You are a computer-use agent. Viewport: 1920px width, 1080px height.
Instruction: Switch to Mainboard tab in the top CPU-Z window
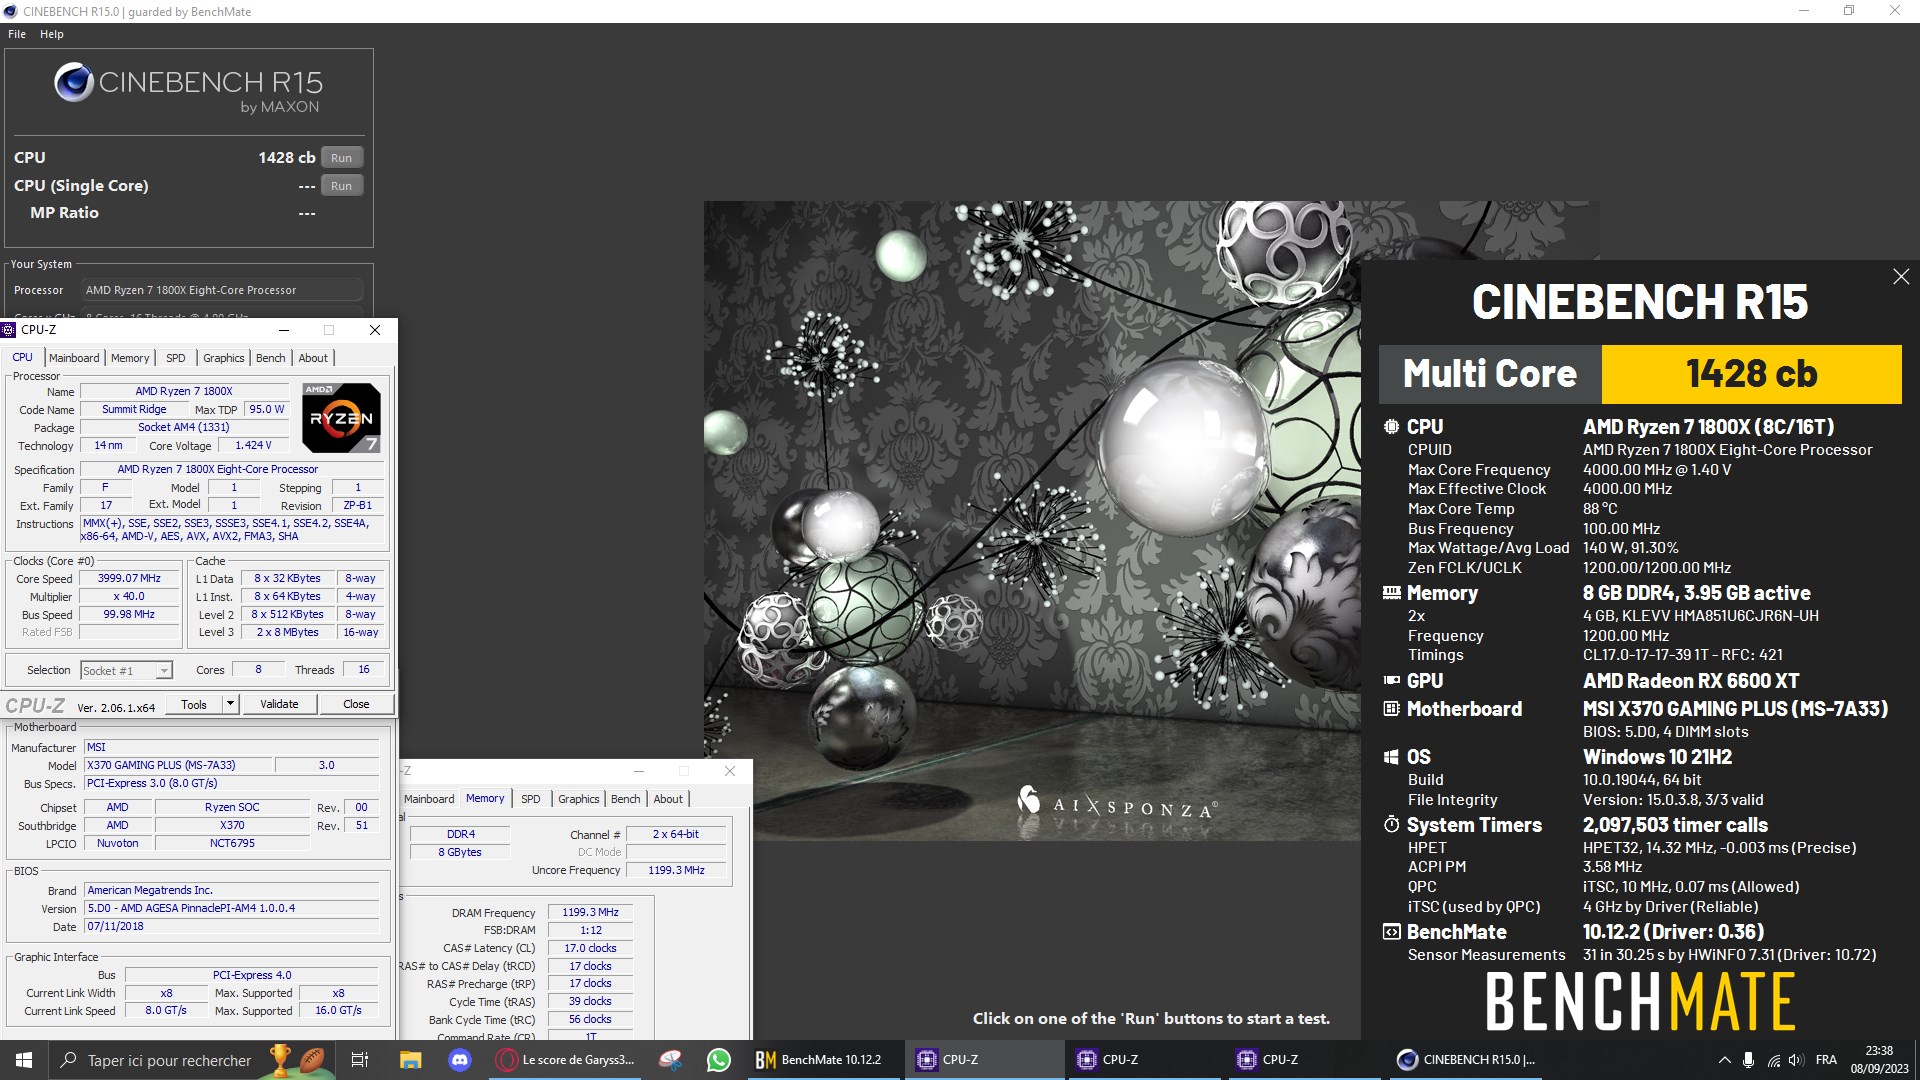(74, 358)
